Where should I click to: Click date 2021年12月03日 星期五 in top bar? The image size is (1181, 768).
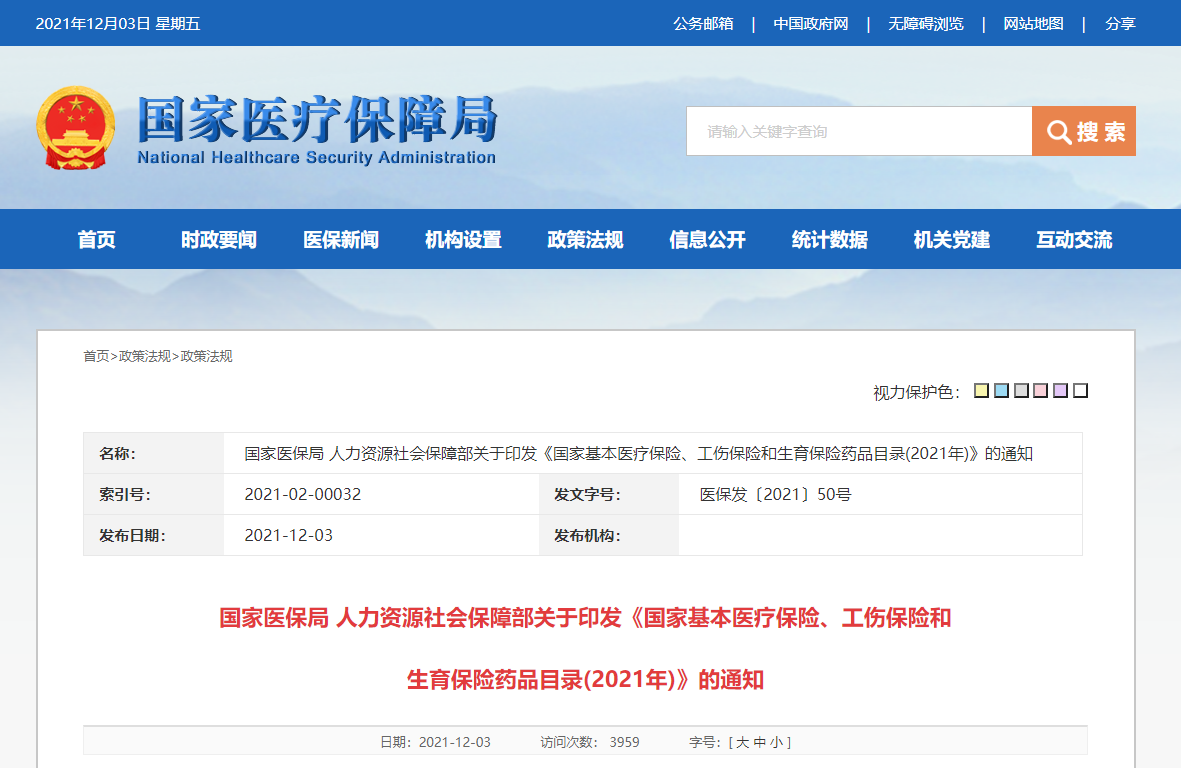click(117, 23)
